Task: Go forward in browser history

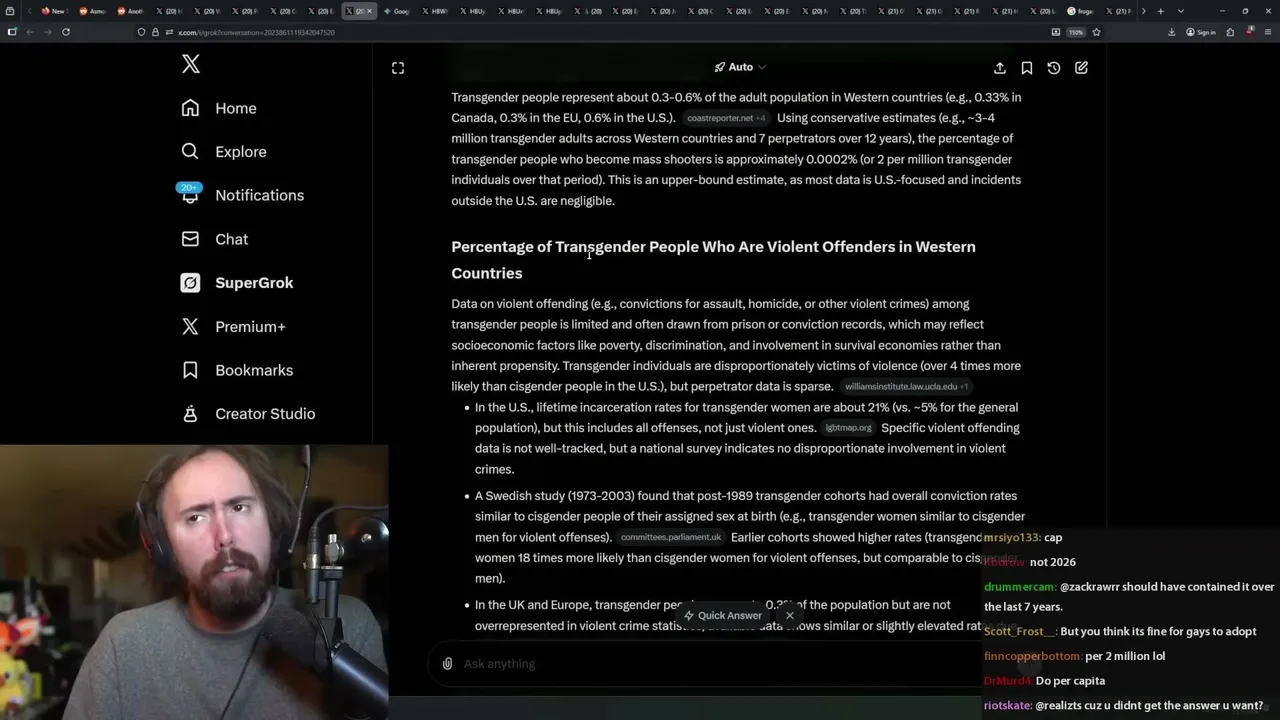Action: click(x=47, y=32)
